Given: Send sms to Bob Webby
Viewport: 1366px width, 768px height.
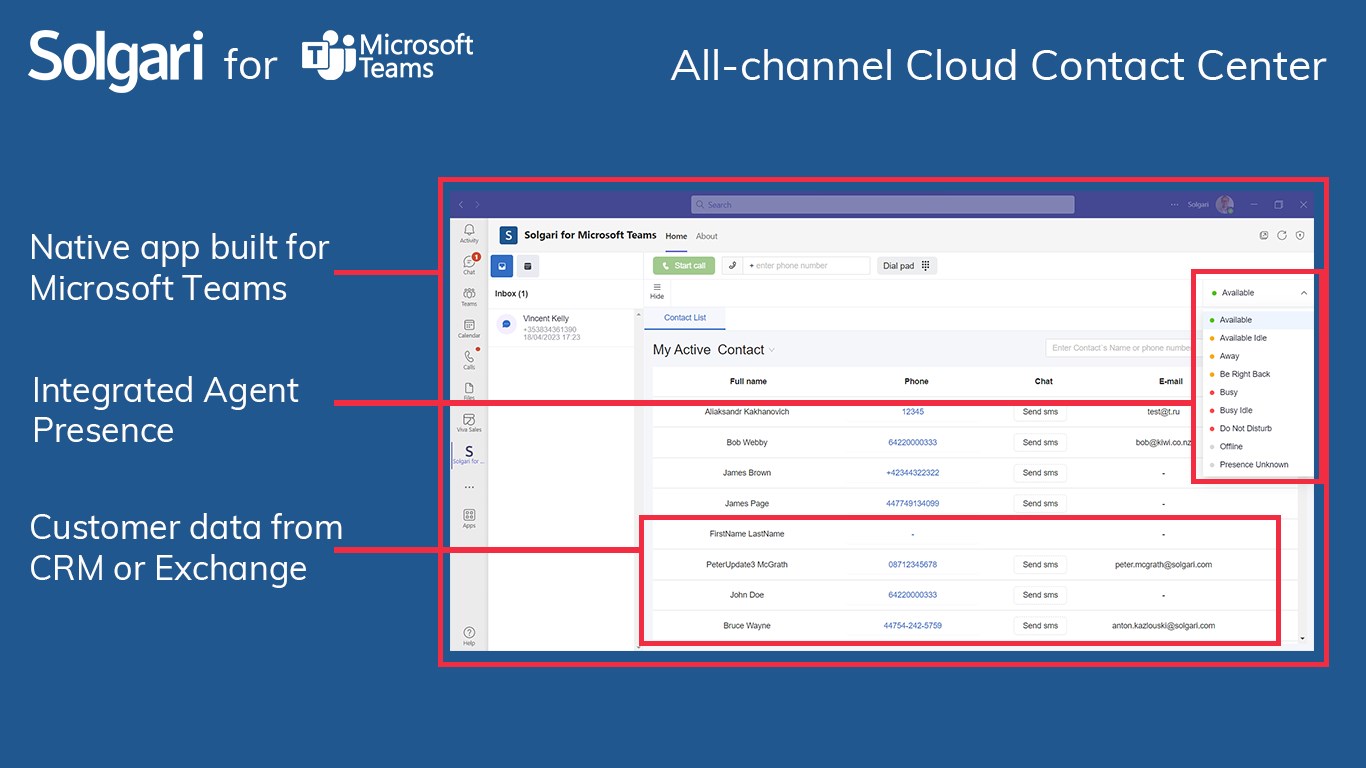Looking at the screenshot, I should [x=1040, y=443].
